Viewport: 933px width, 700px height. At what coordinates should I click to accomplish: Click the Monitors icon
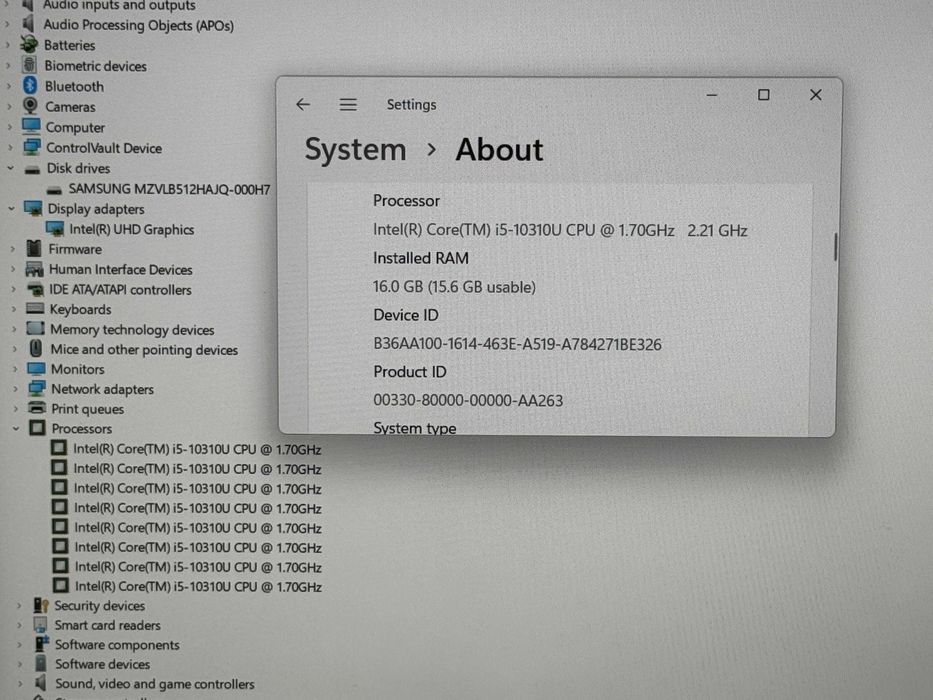coord(36,368)
